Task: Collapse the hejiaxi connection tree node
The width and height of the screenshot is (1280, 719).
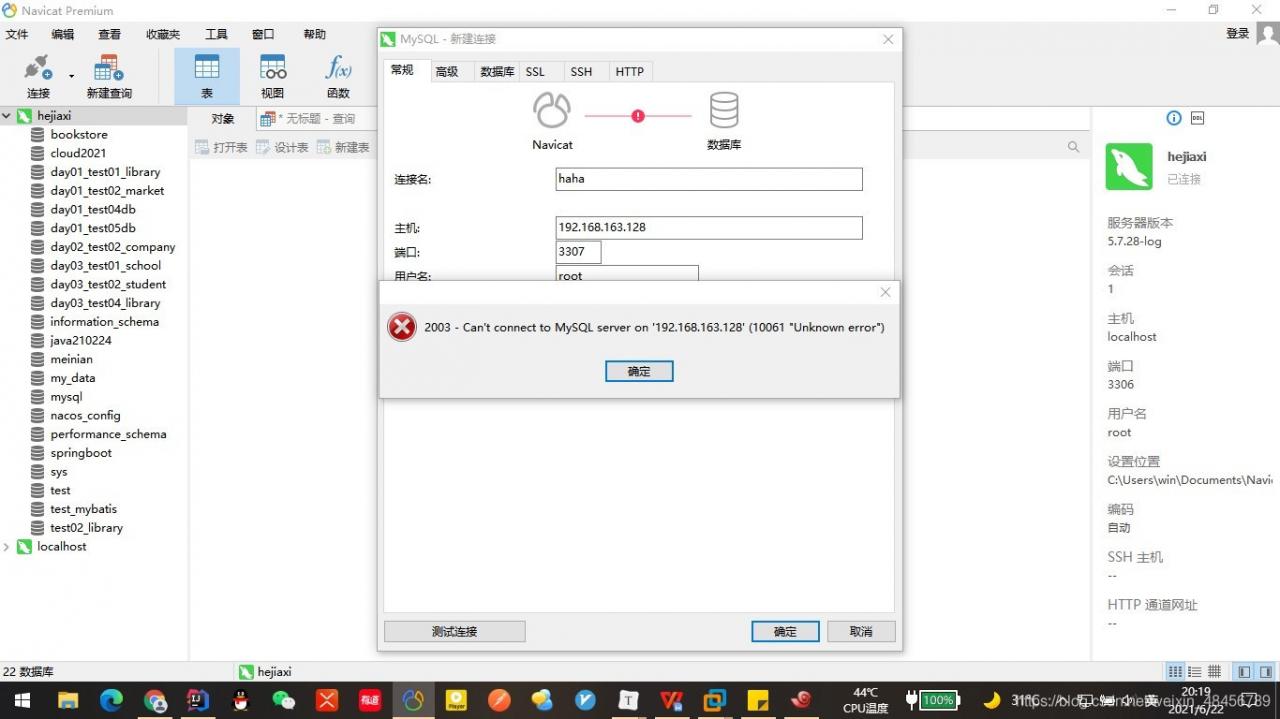Action: click(7, 116)
